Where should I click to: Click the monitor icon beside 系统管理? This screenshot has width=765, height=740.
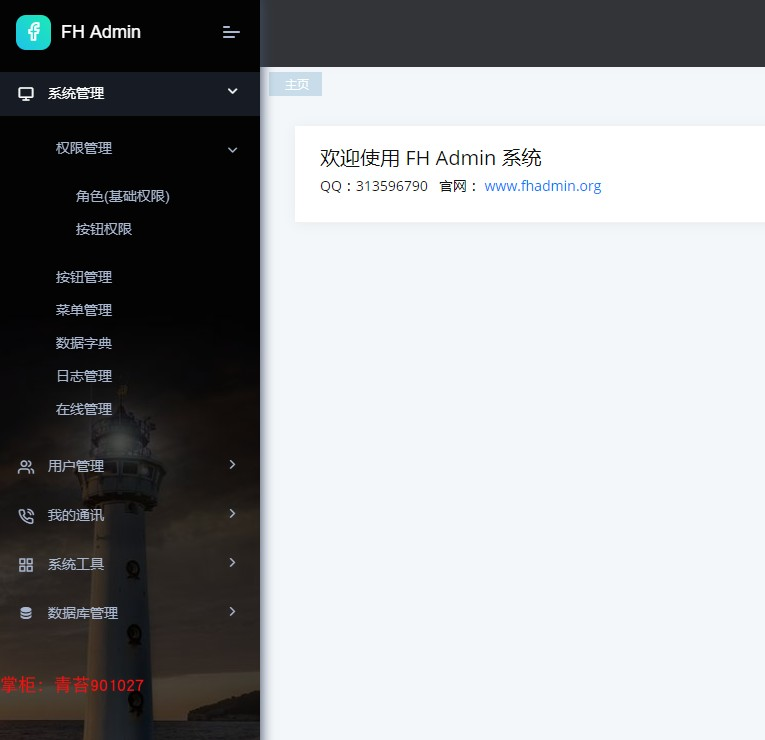[x=26, y=94]
